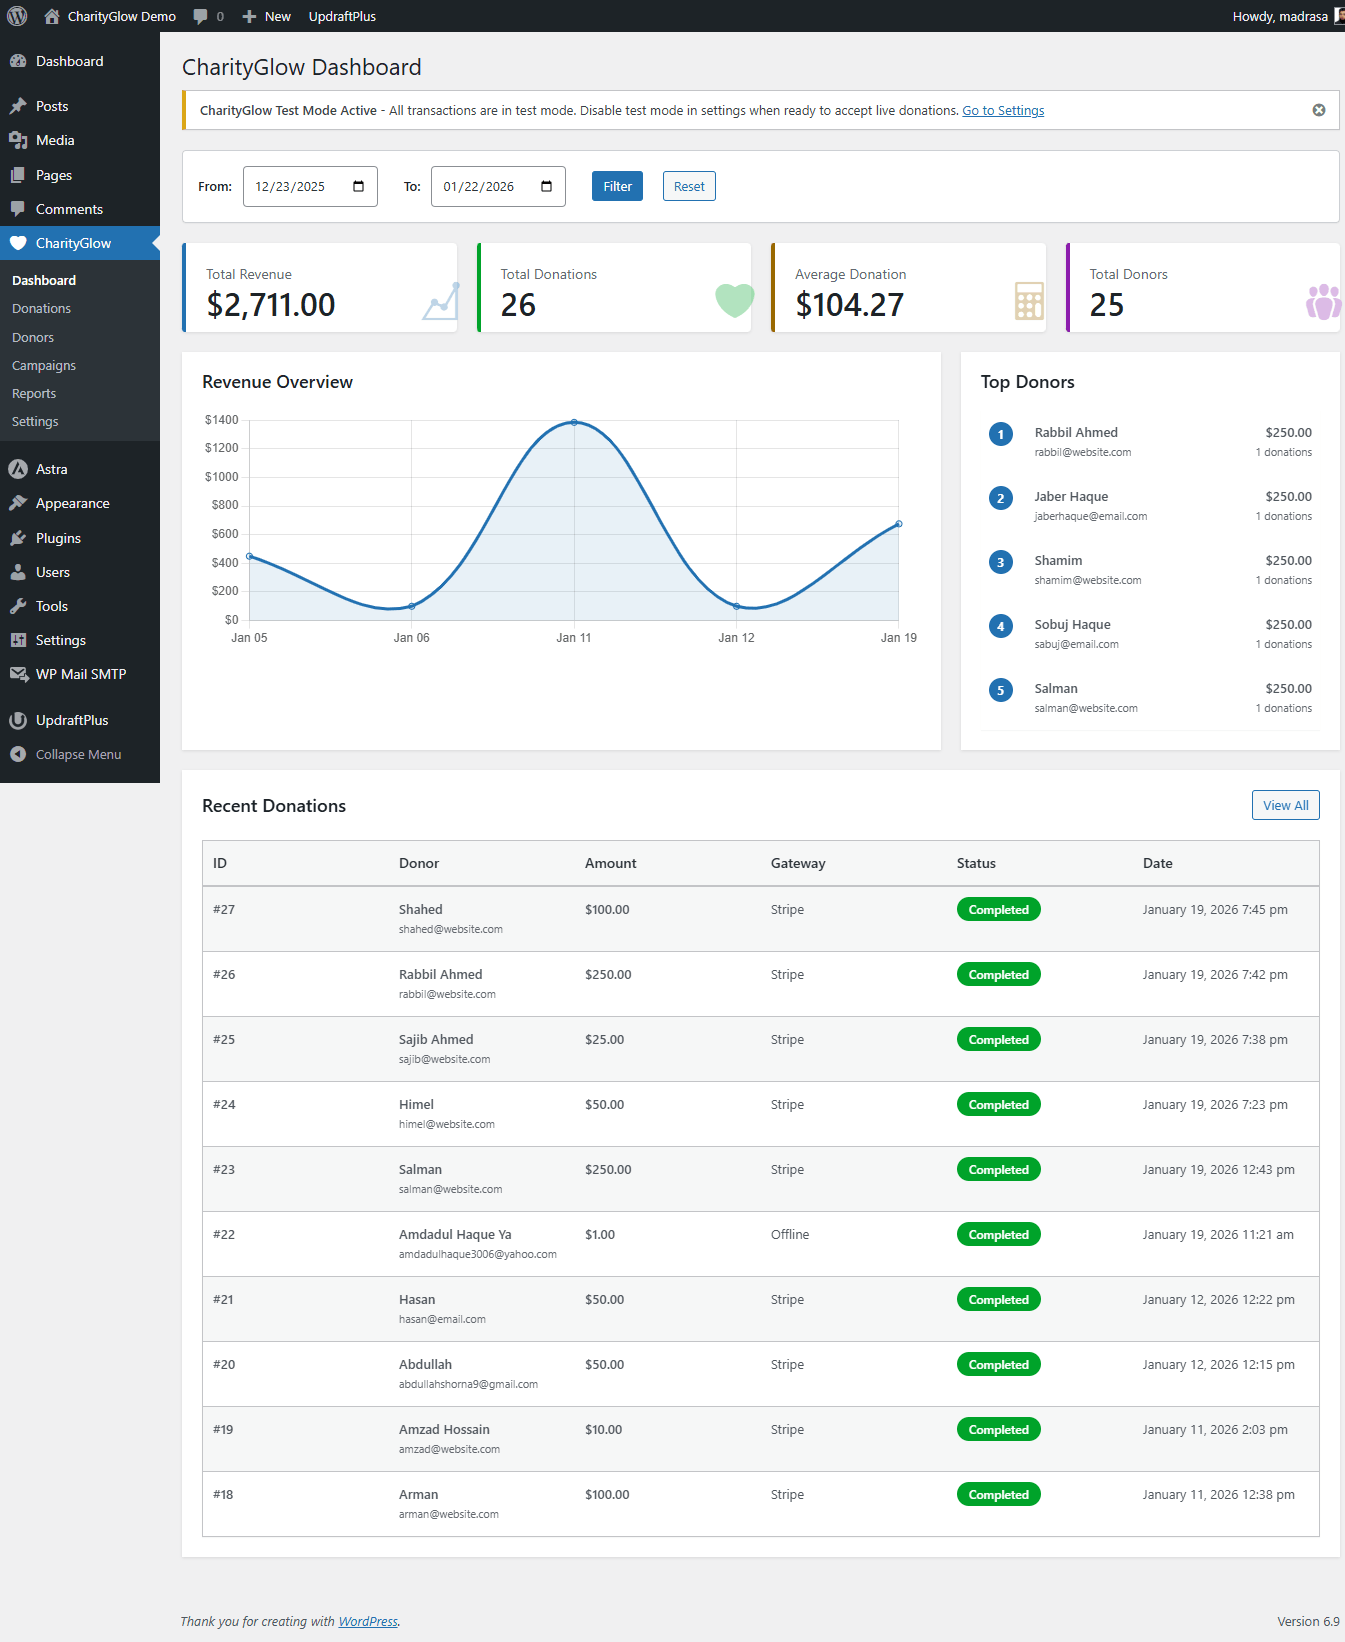Click the Filter button

pyautogui.click(x=617, y=187)
